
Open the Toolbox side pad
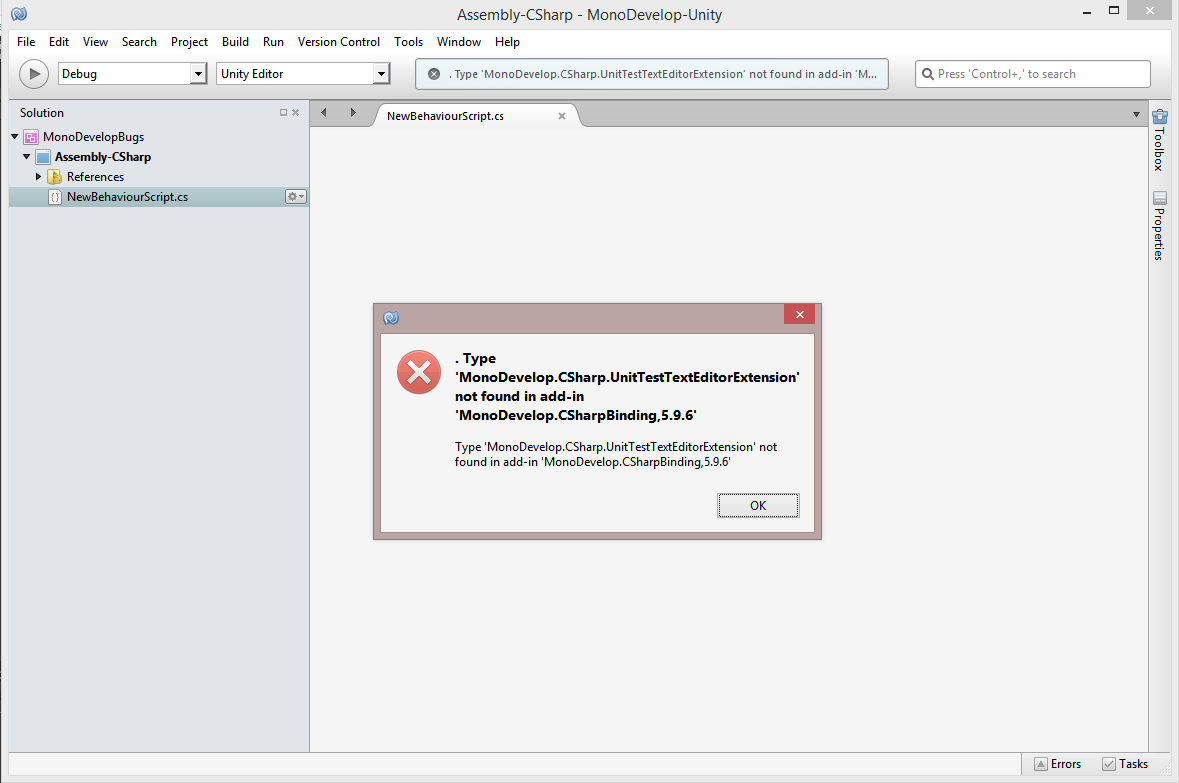coord(1159,141)
